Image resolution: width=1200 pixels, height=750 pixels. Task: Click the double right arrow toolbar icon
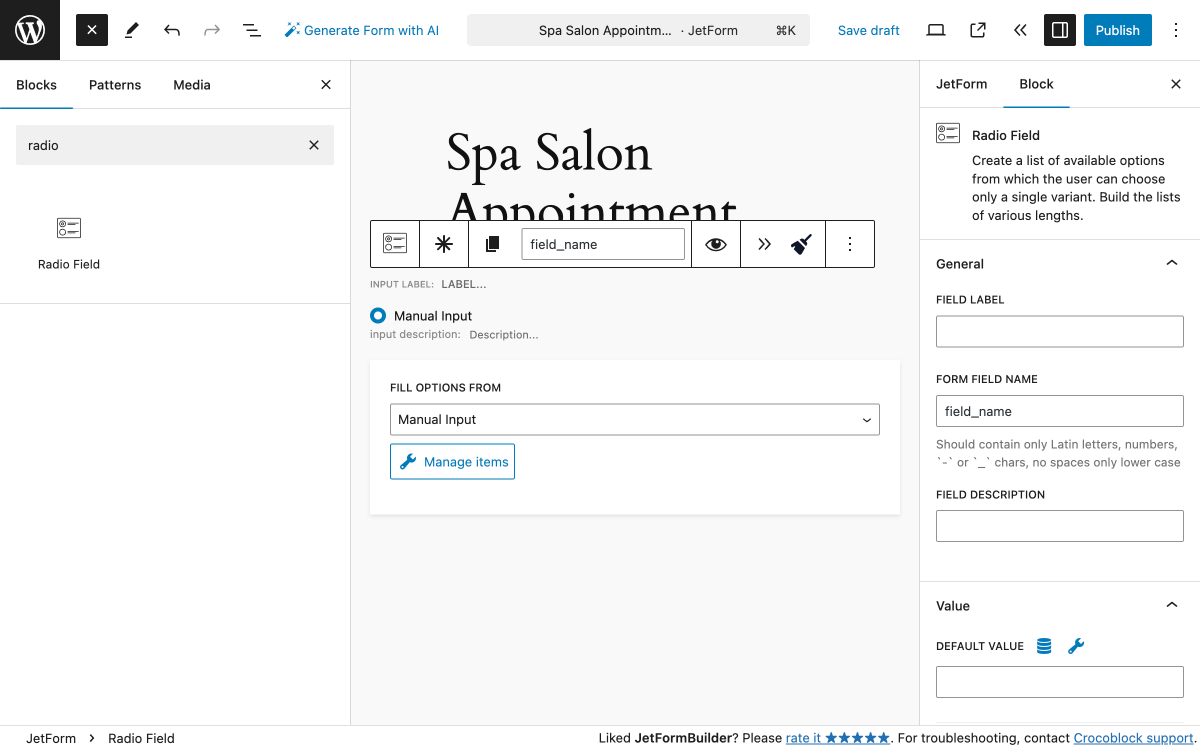coord(764,244)
